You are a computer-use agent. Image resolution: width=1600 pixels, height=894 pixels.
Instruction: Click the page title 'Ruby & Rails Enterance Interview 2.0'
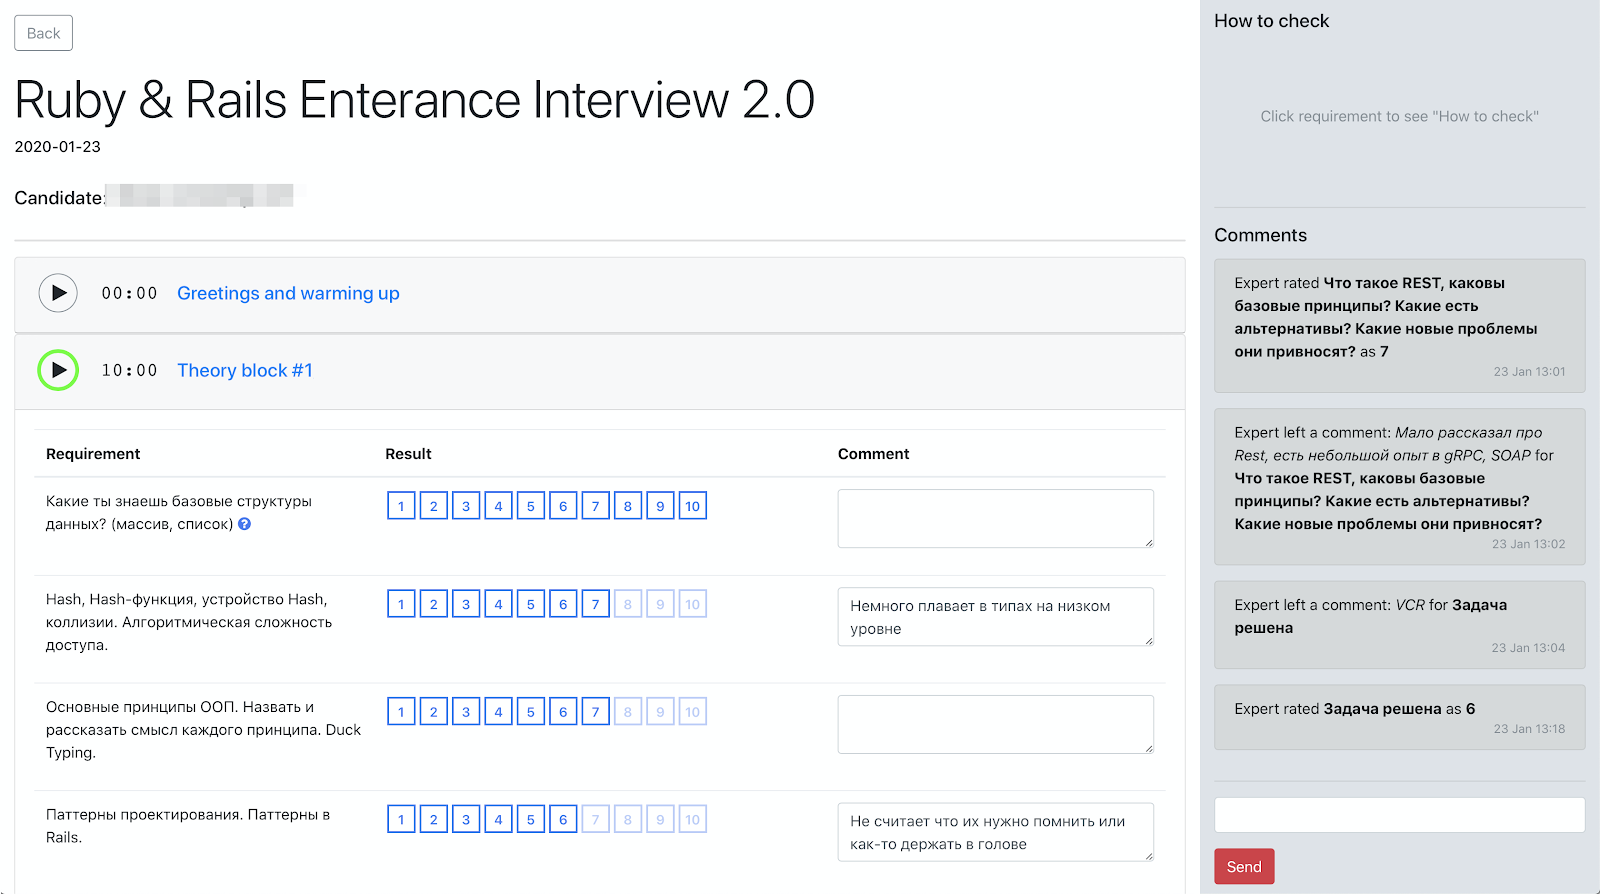(415, 100)
